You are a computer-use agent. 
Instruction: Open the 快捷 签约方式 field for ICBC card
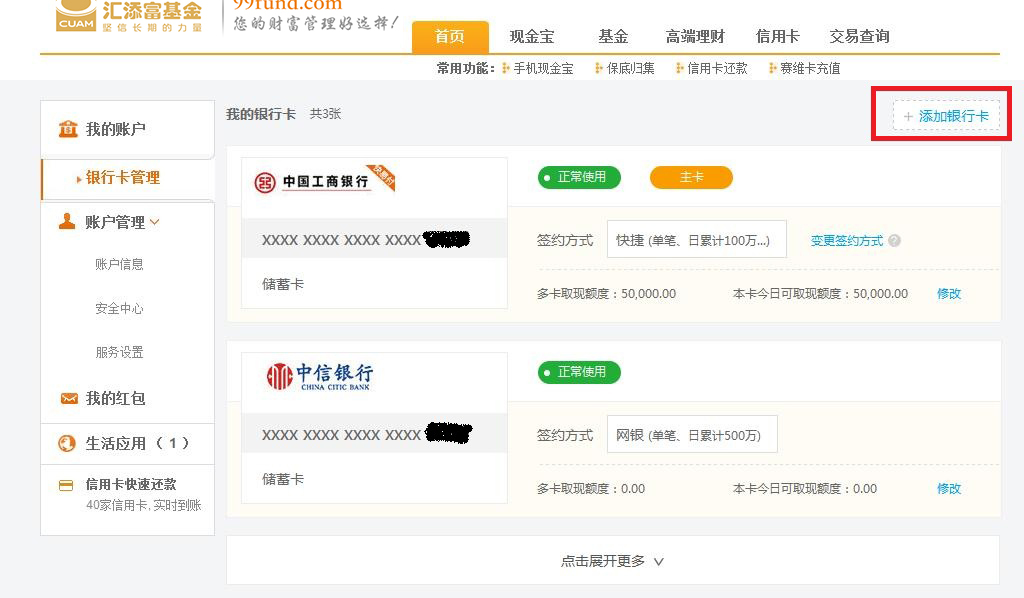click(x=696, y=240)
